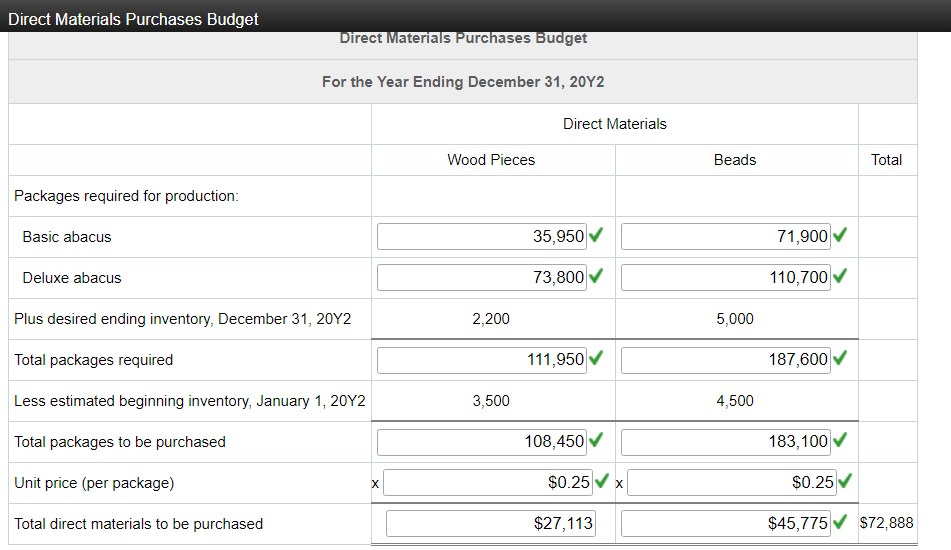
Task: Select Wood Pieces unit price $0.25 field
Action: pos(488,483)
